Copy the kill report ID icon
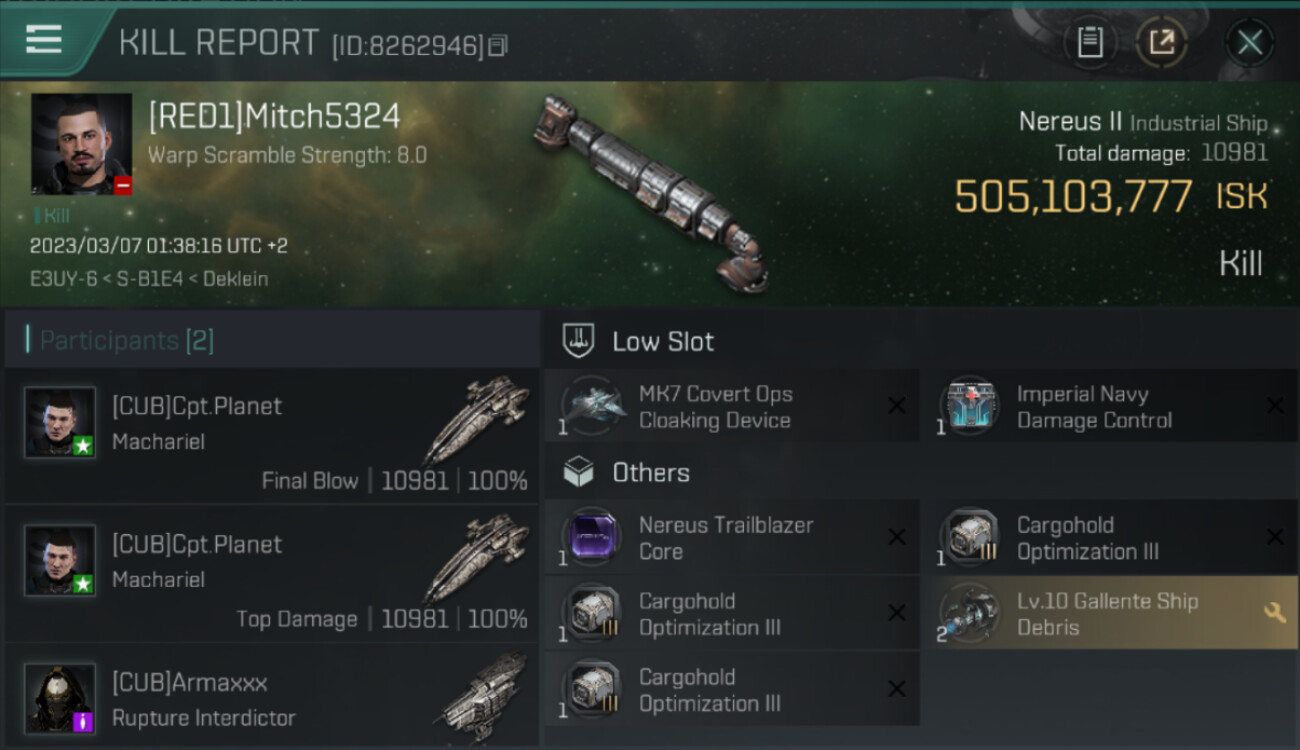This screenshot has width=1300, height=750. coord(498,45)
